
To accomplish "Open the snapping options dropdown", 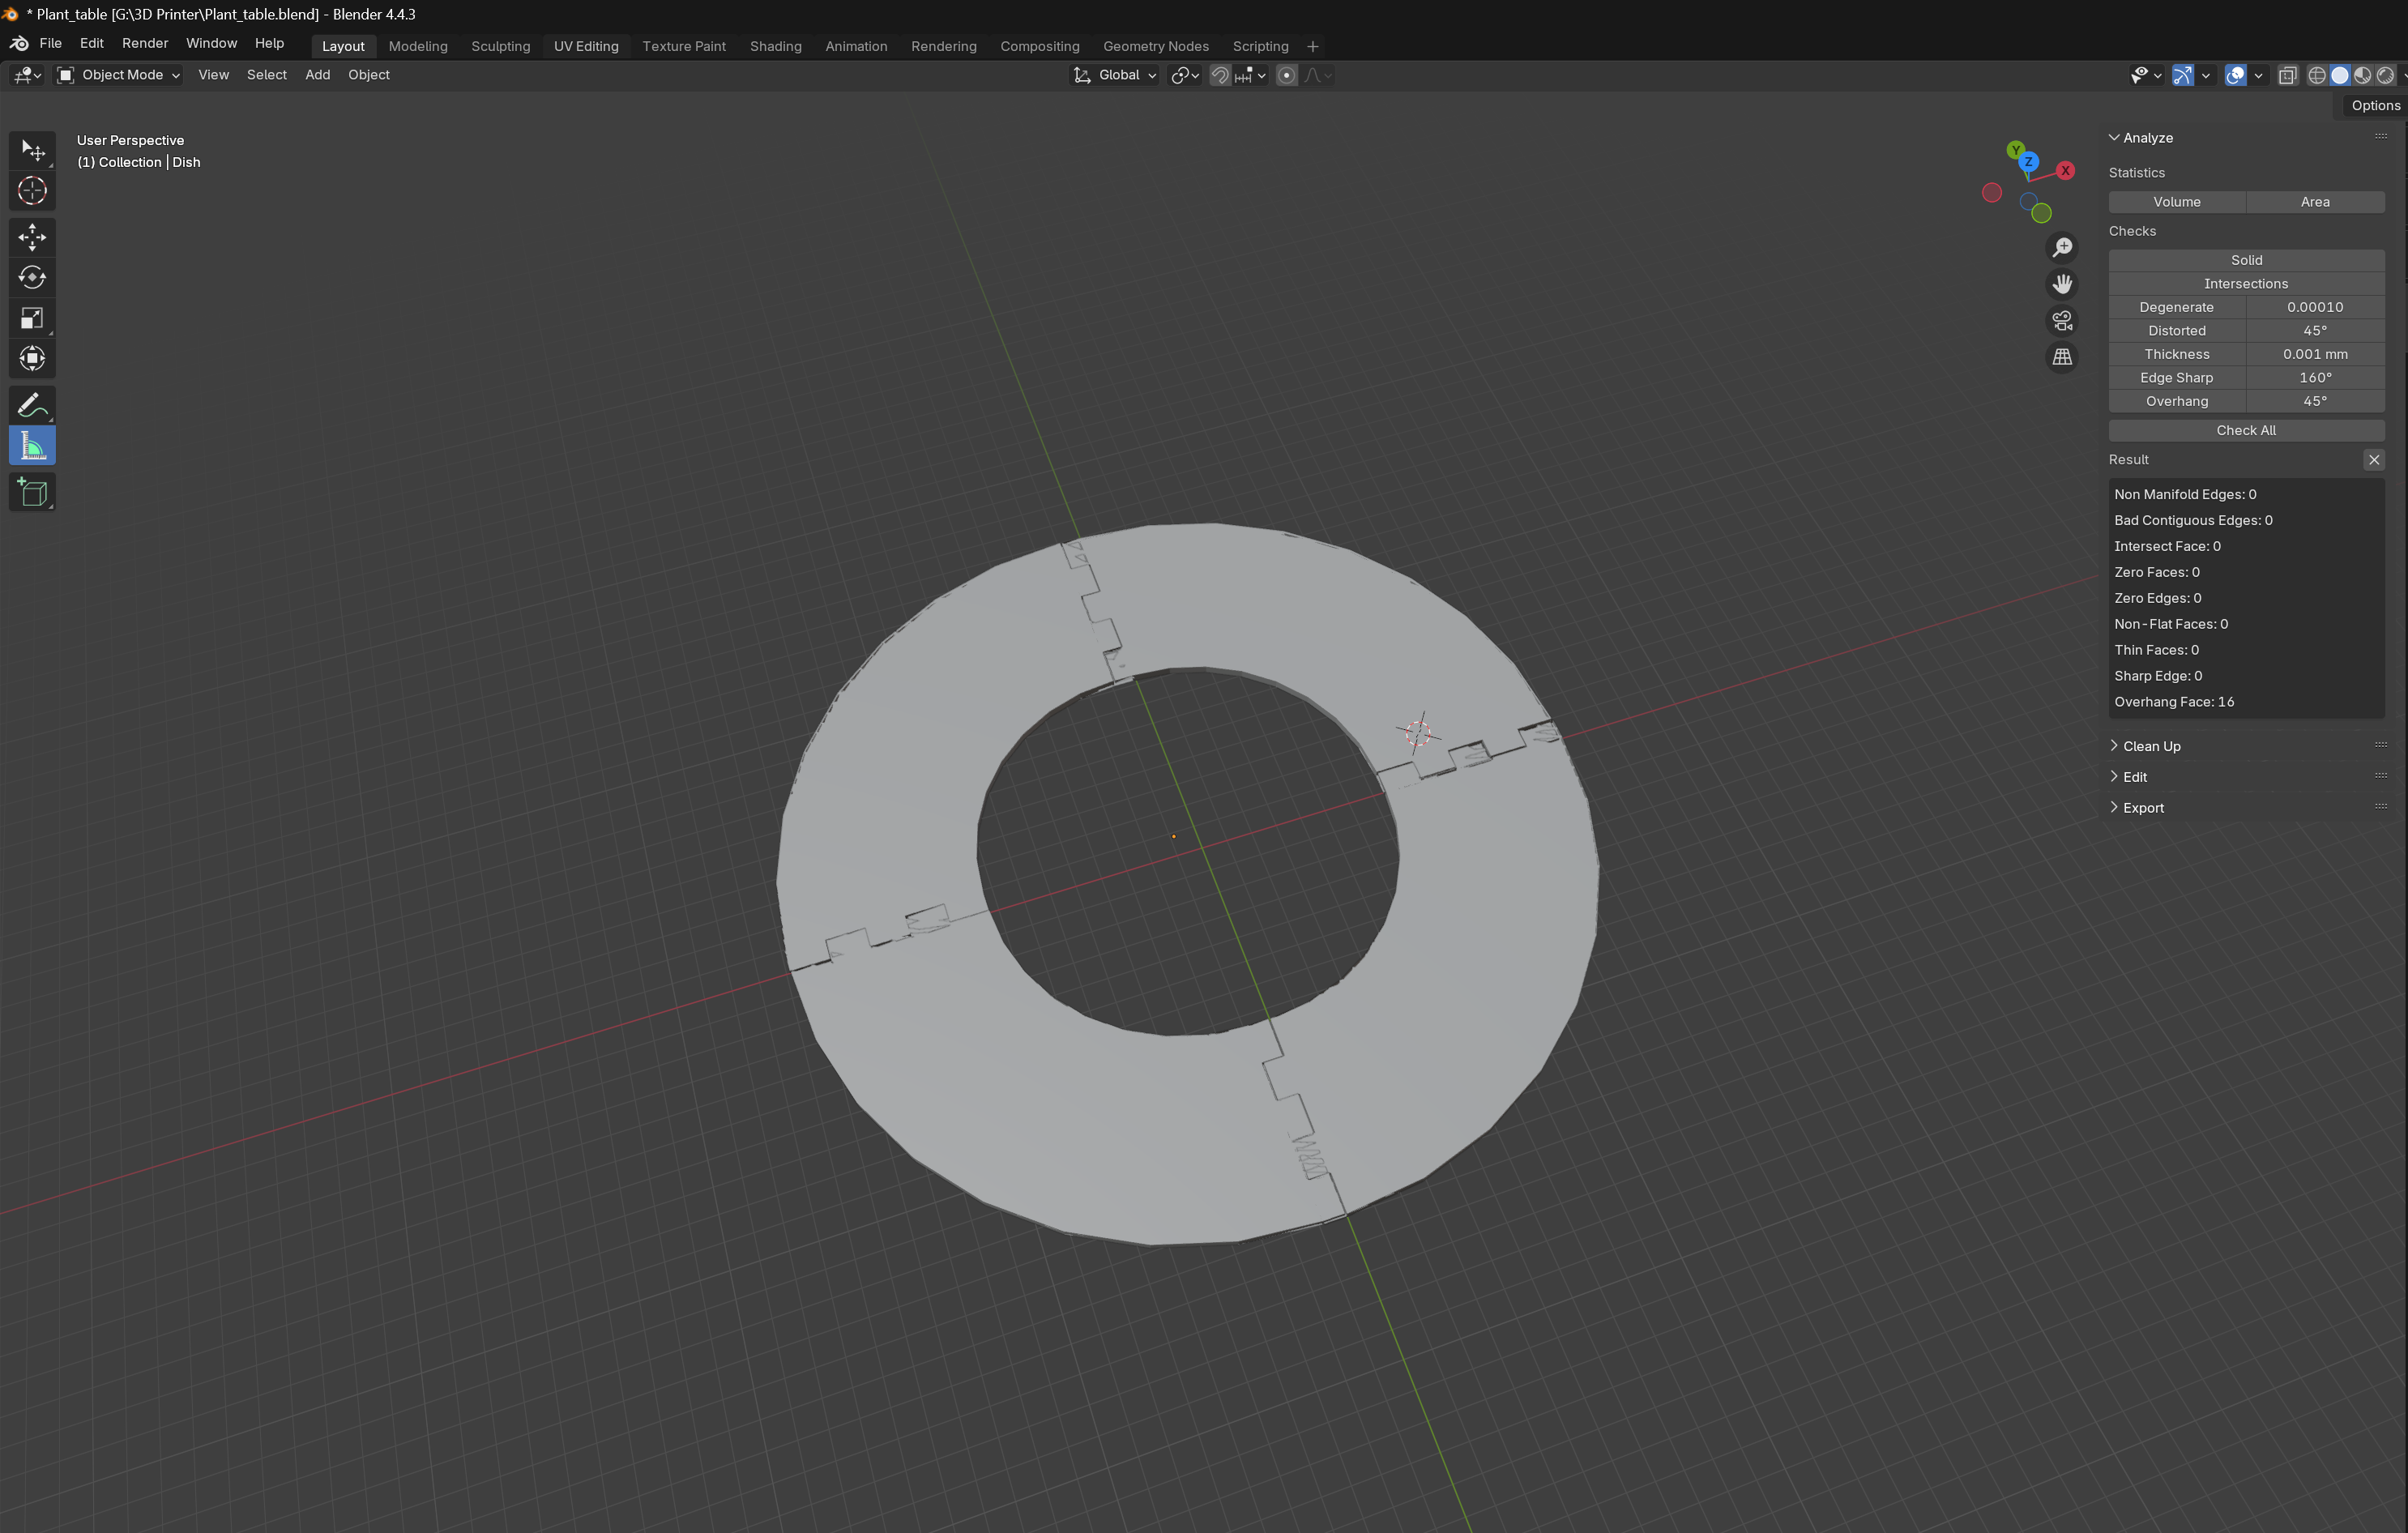I will coord(1251,75).
